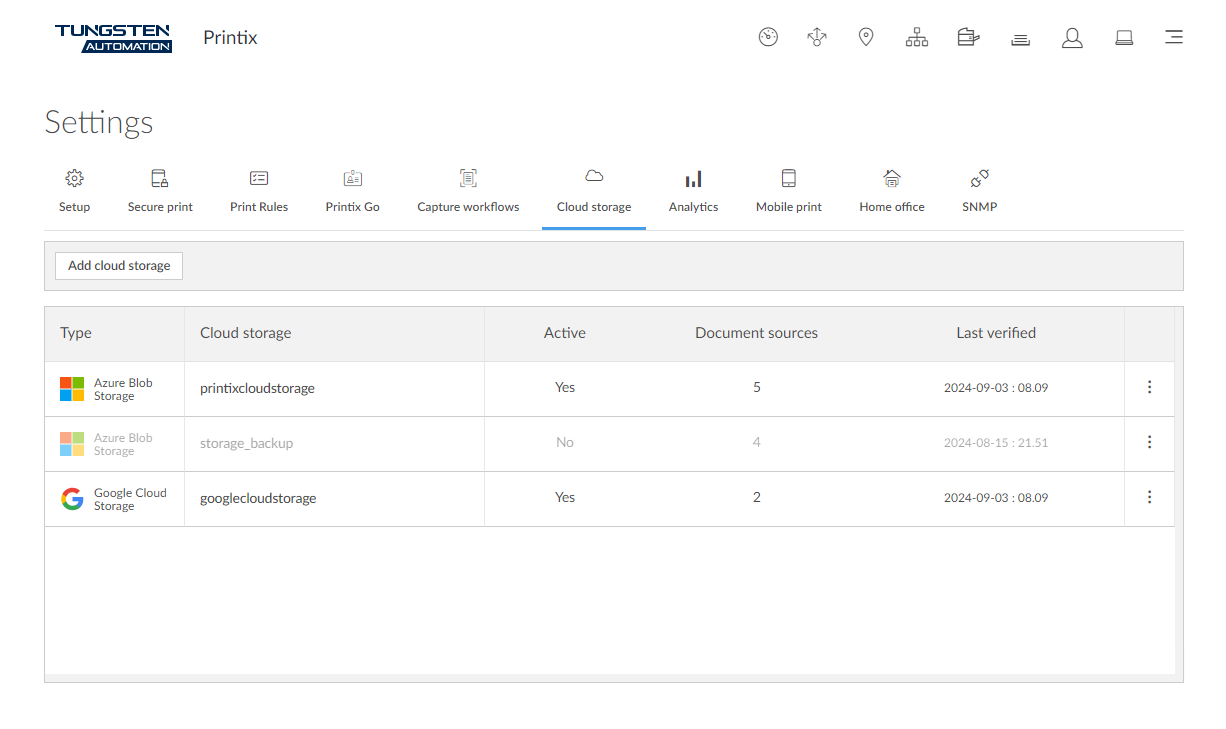Switch to the Analytics tab
Image resolution: width=1226 pixels, height=729 pixels.
693,191
